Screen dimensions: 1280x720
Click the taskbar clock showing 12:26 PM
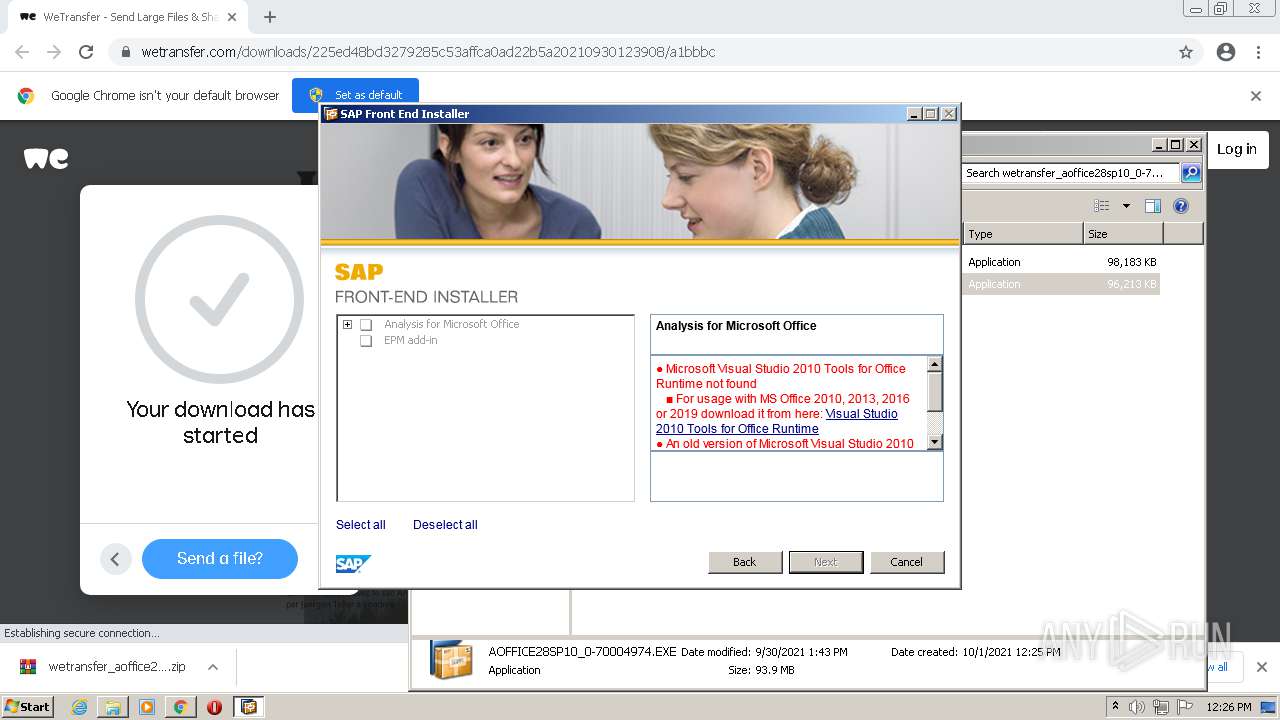pyautogui.click(x=1229, y=707)
